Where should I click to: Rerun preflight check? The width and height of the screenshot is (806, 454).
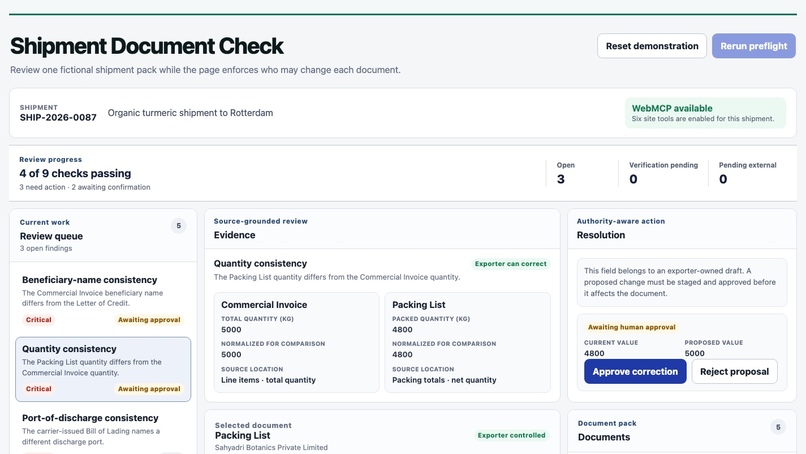click(754, 46)
